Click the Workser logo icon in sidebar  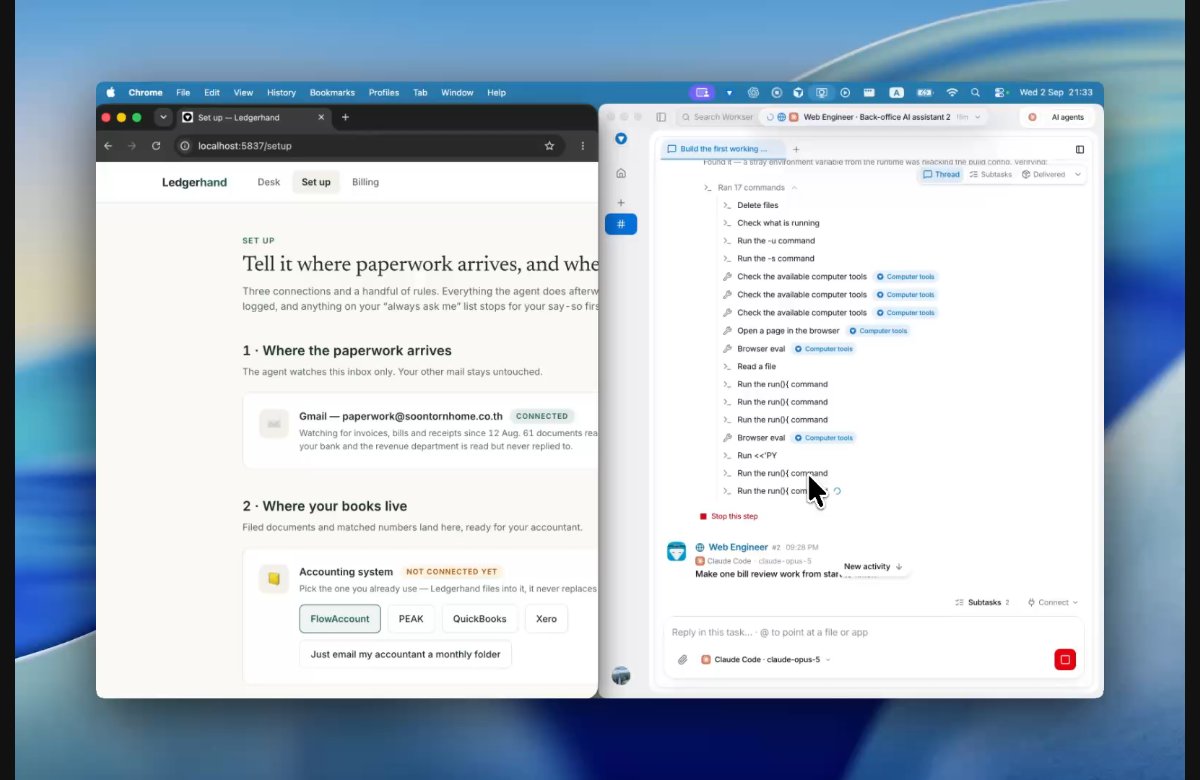click(x=621, y=138)
